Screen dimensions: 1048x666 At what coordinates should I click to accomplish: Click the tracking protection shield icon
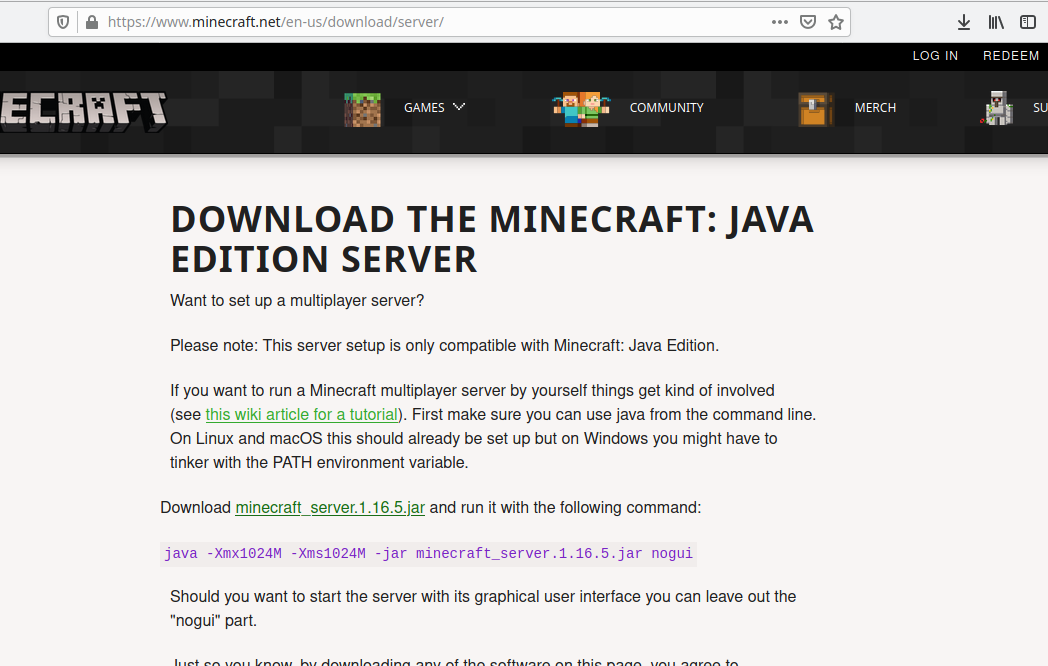(63, 22)
